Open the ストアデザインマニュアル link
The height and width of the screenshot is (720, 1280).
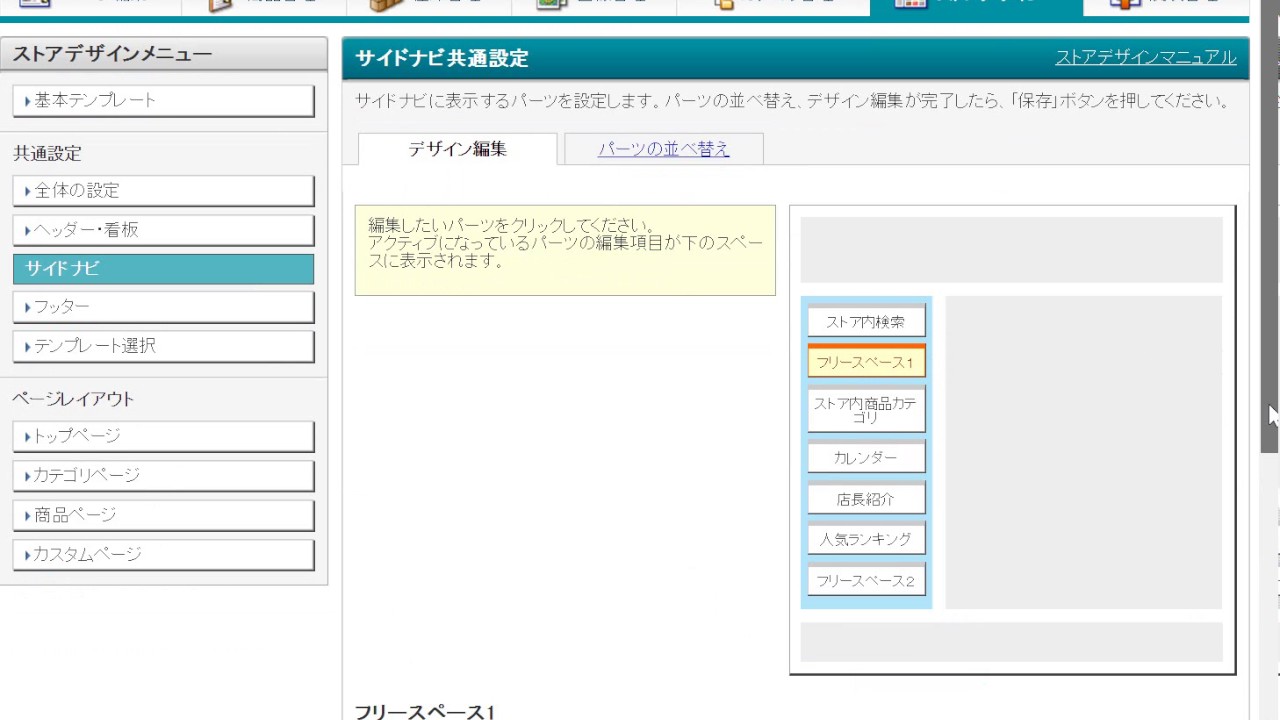1146,57
